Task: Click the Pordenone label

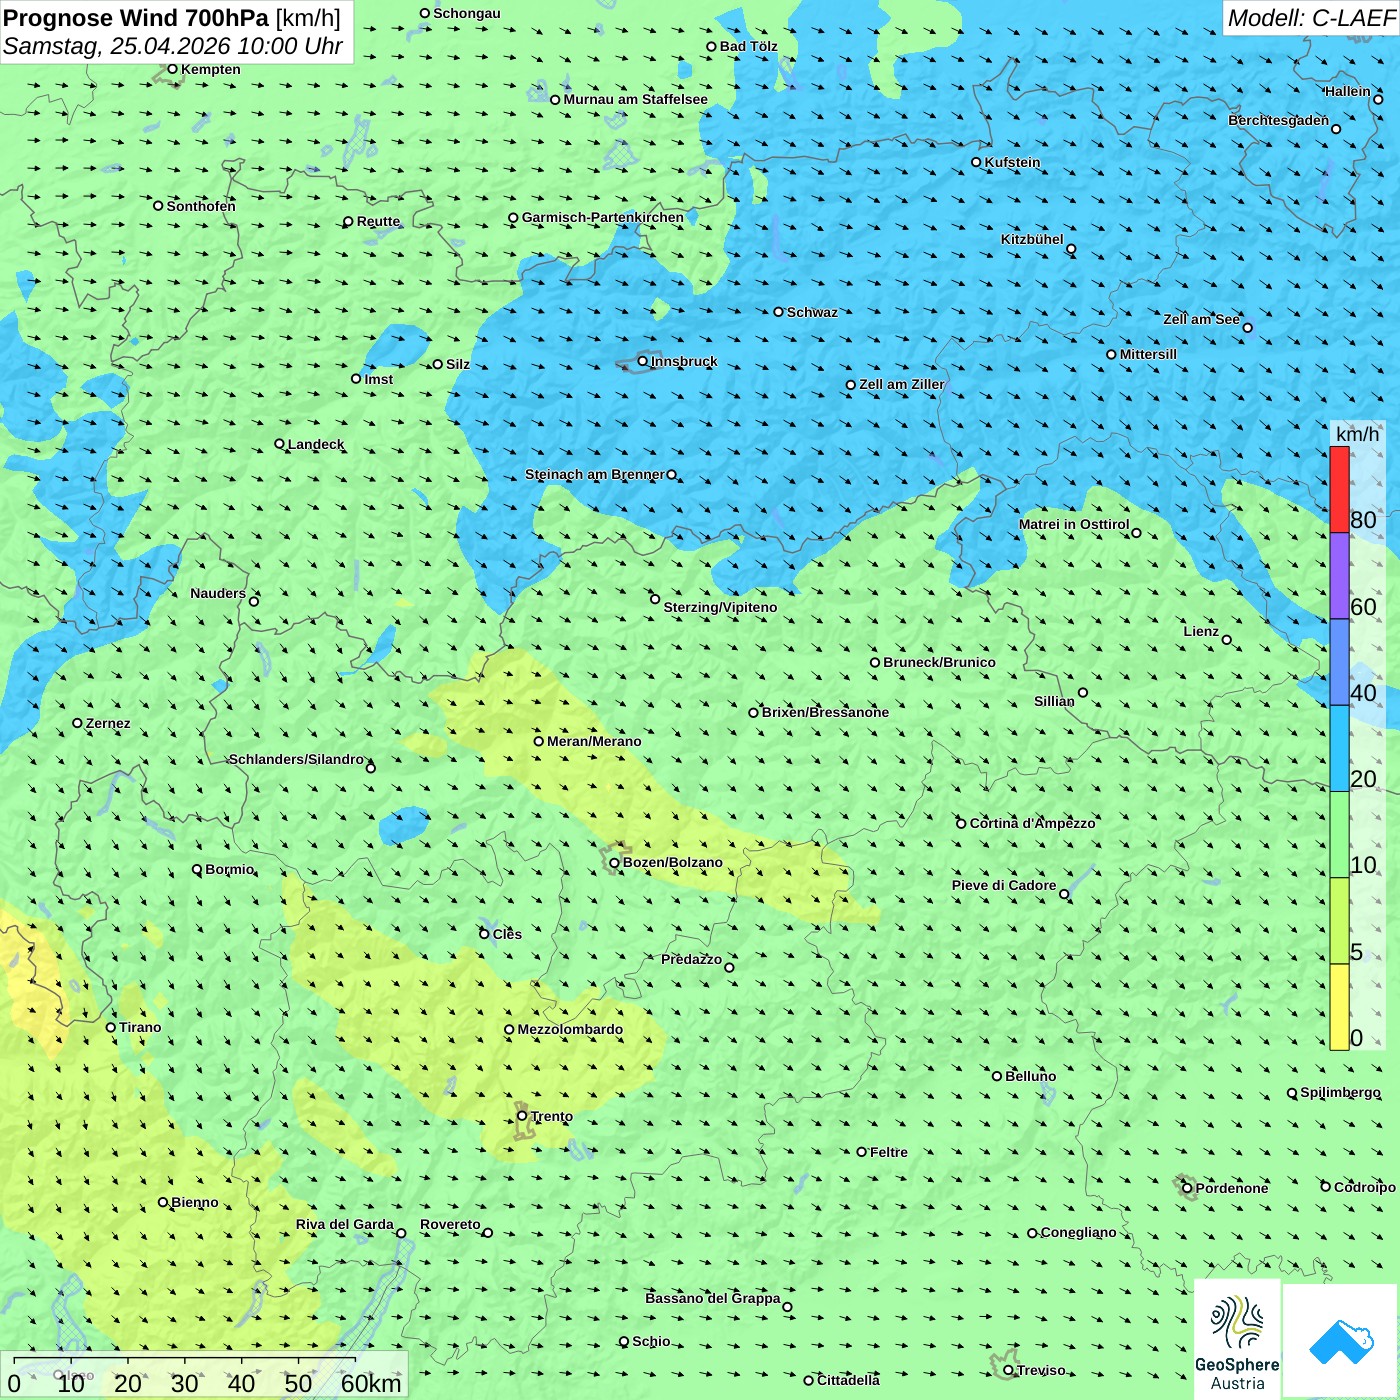Action: (1232, 1188)
